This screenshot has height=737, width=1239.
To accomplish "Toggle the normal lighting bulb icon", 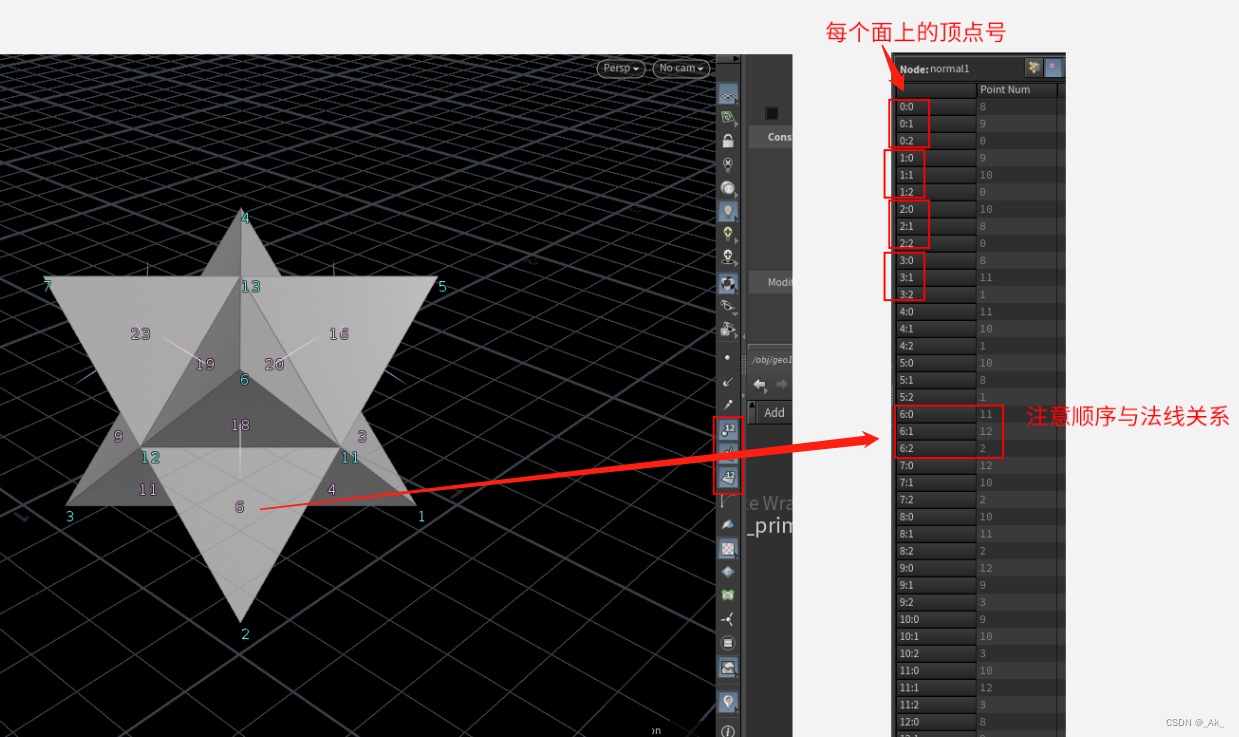I will click(728, 211).
